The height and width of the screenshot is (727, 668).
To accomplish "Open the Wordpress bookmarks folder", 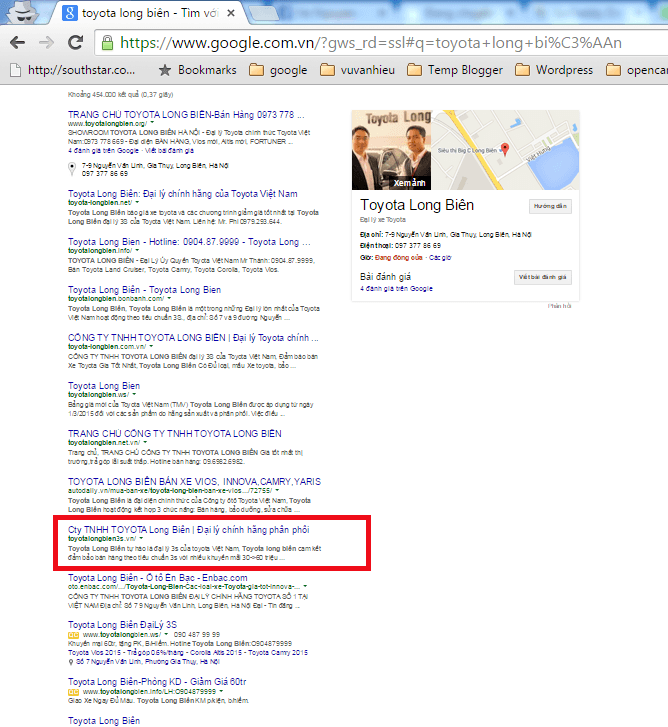I will click(x=554, y=70).
